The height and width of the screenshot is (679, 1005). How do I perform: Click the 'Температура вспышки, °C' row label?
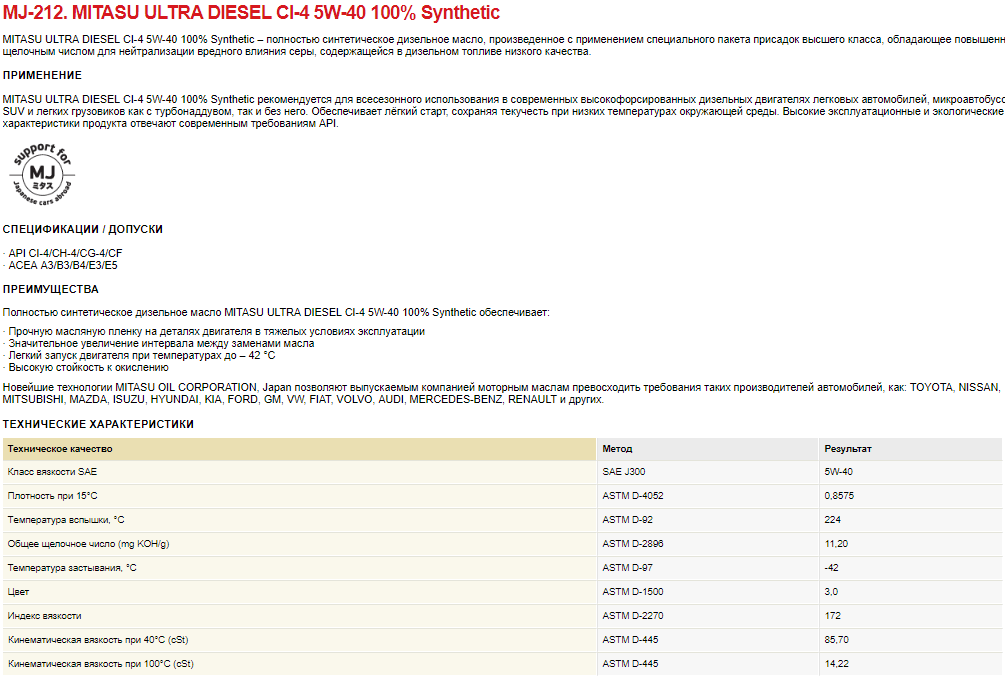66,519
